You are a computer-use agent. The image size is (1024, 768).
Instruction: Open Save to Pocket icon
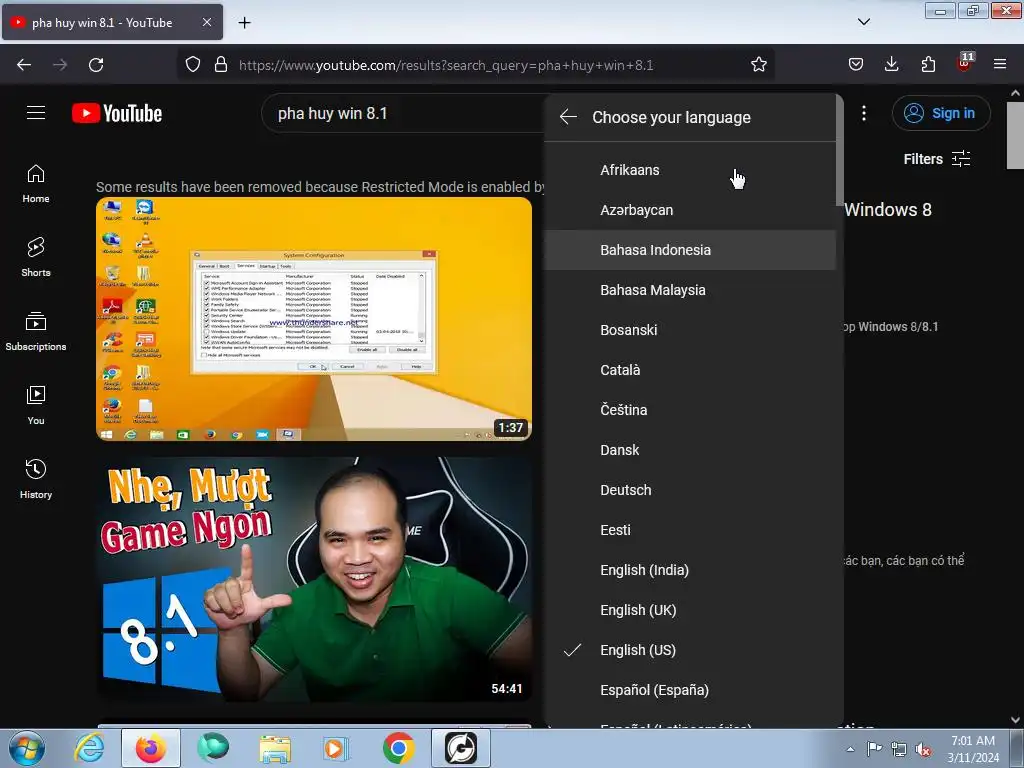tap(856, 65)
